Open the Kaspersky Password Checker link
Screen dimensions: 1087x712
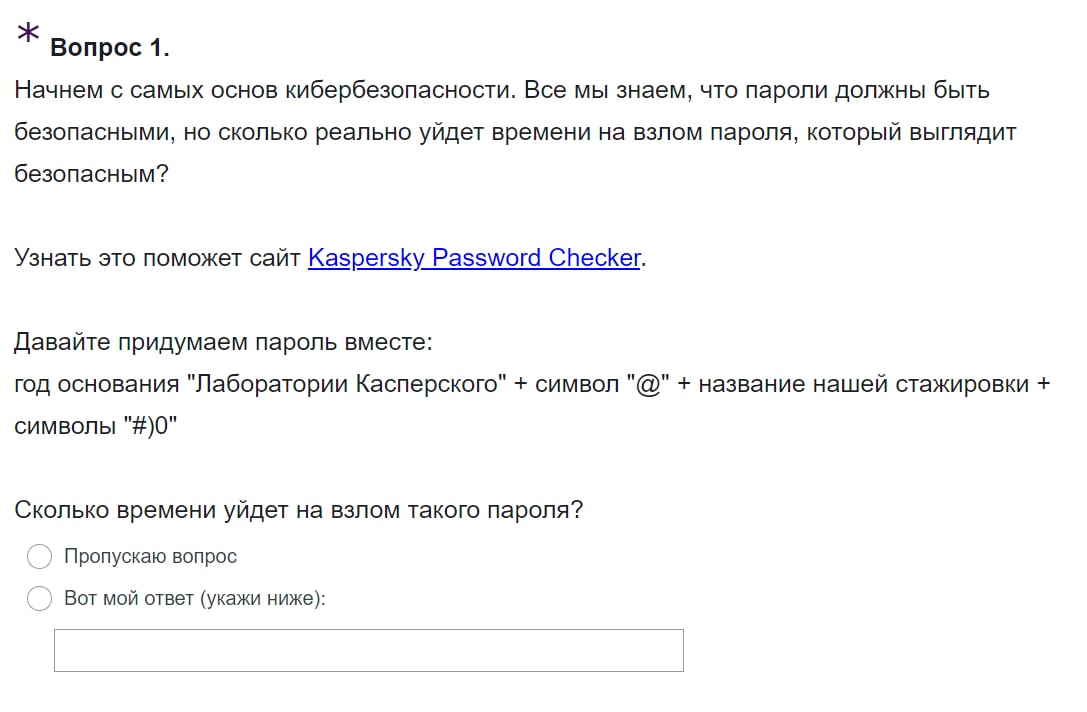point(474,258)
